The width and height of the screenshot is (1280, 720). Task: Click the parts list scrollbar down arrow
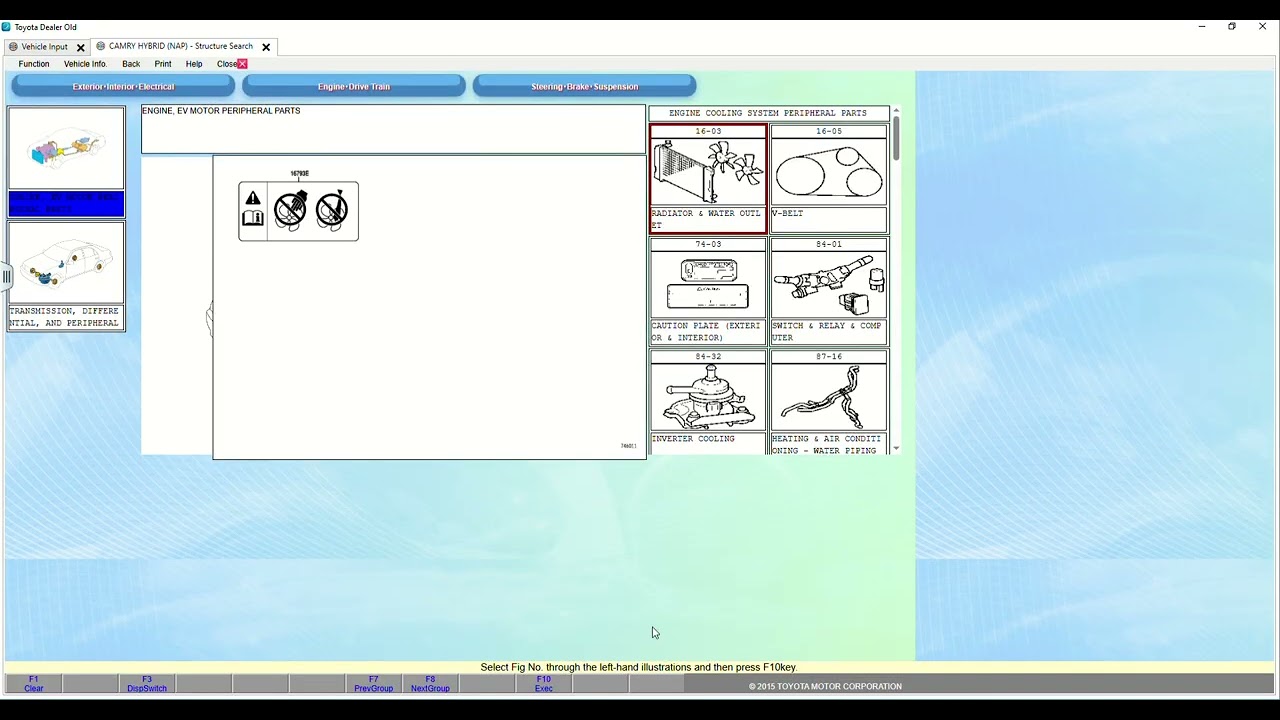(896, 449)
